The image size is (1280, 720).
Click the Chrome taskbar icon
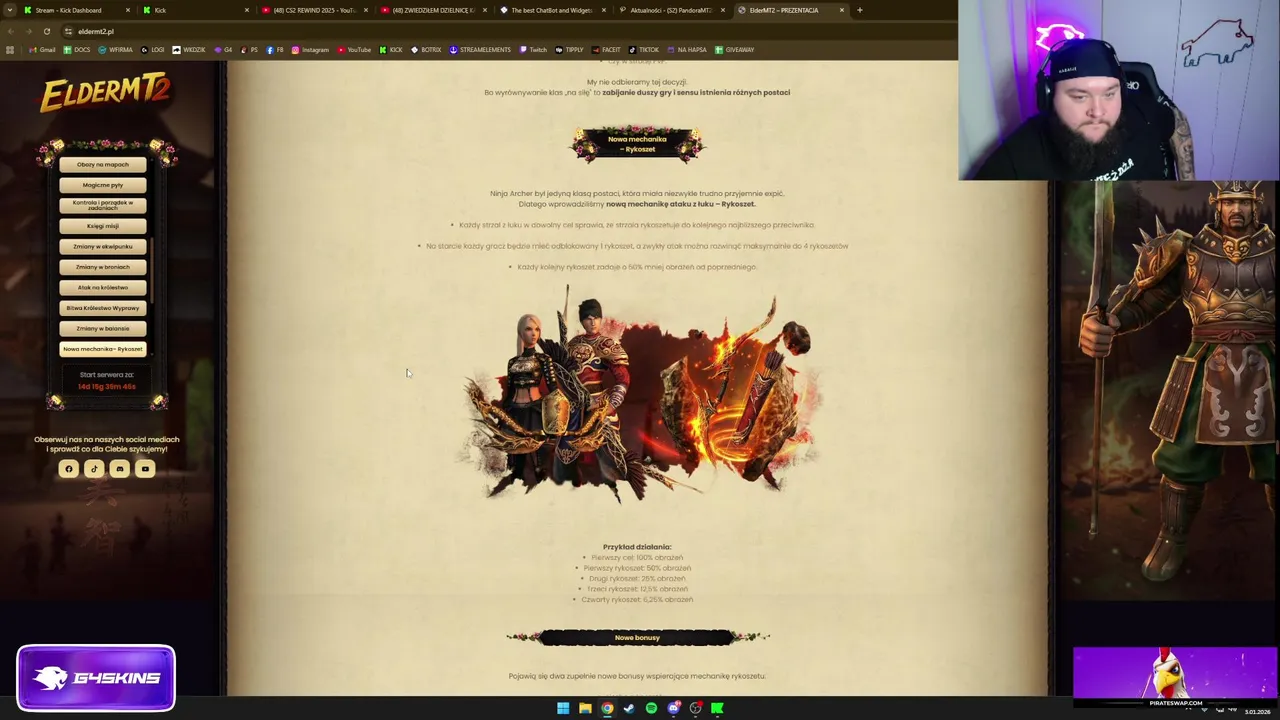coord(607,708)
